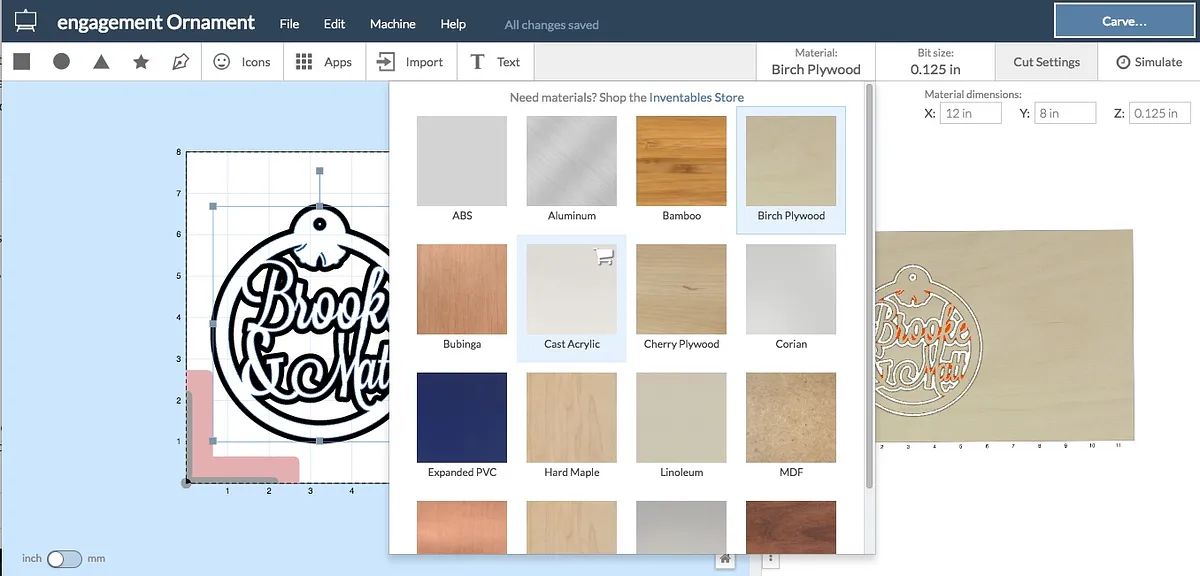Choose Aluminum material
This screenshot has height=576, width=1200.
[572, 169]
